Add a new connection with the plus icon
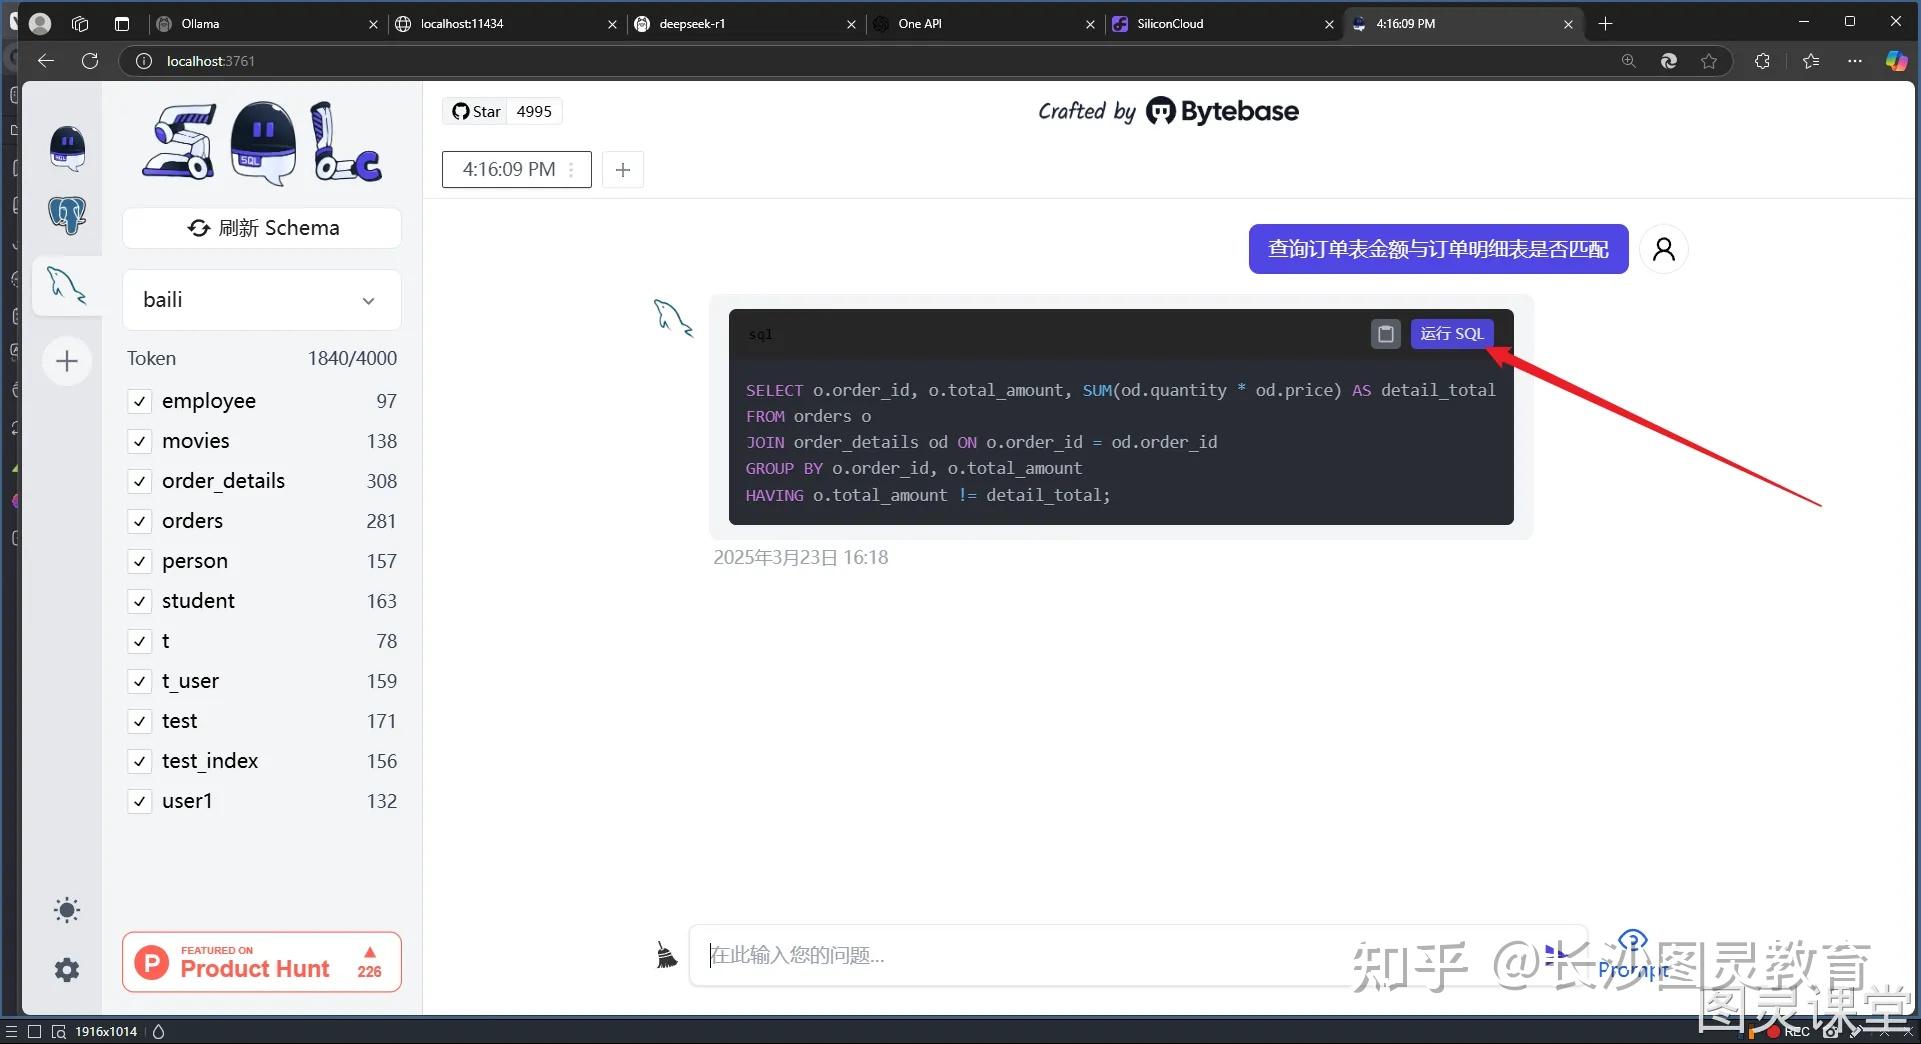This screenshot has height=1044, width=1921. pos(66,361)
